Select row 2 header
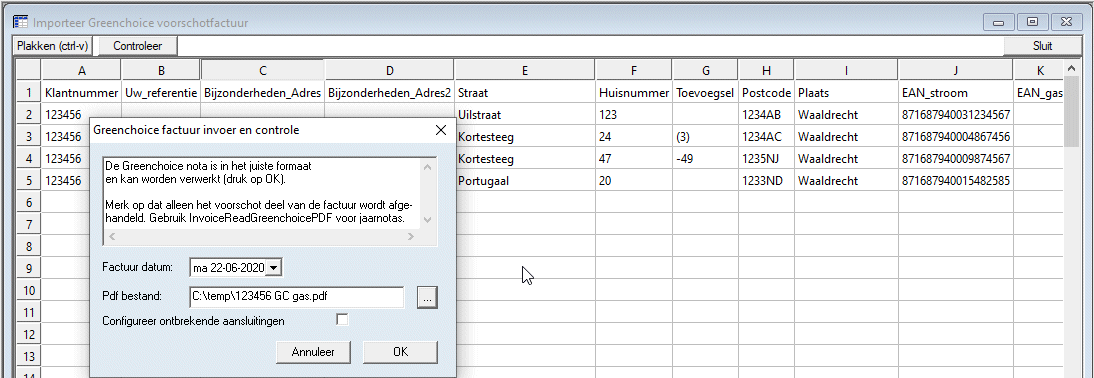Screen dimensions: 1094x378 [29, 114]
